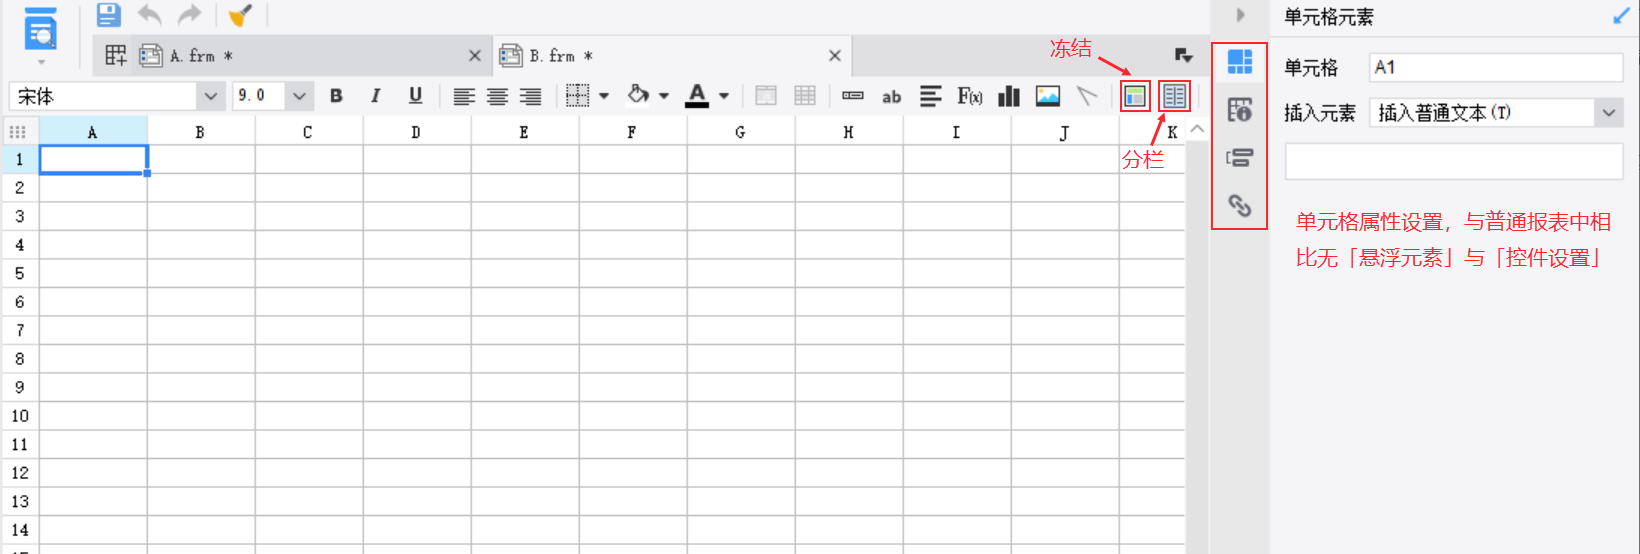1640x554 pixels.
Task: Open the font color dropdown arrow
Action: 724,96
